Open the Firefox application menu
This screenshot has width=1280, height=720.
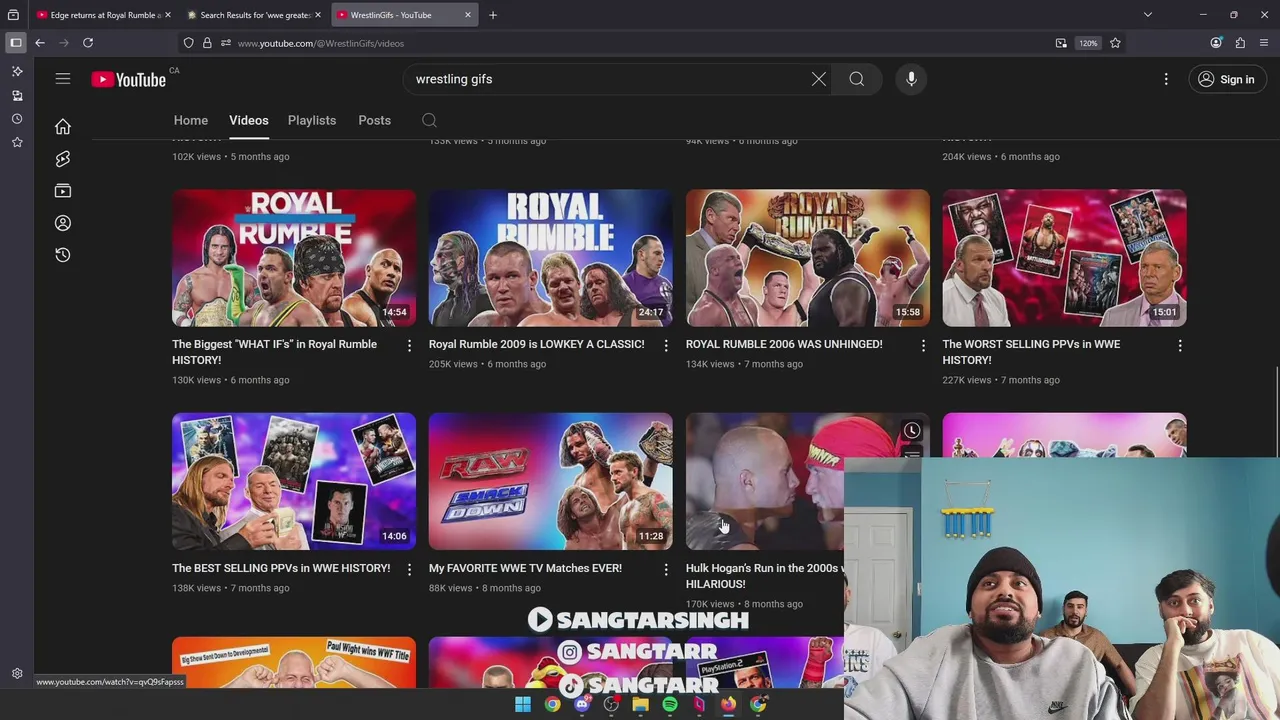click(x=1264, y=43)
